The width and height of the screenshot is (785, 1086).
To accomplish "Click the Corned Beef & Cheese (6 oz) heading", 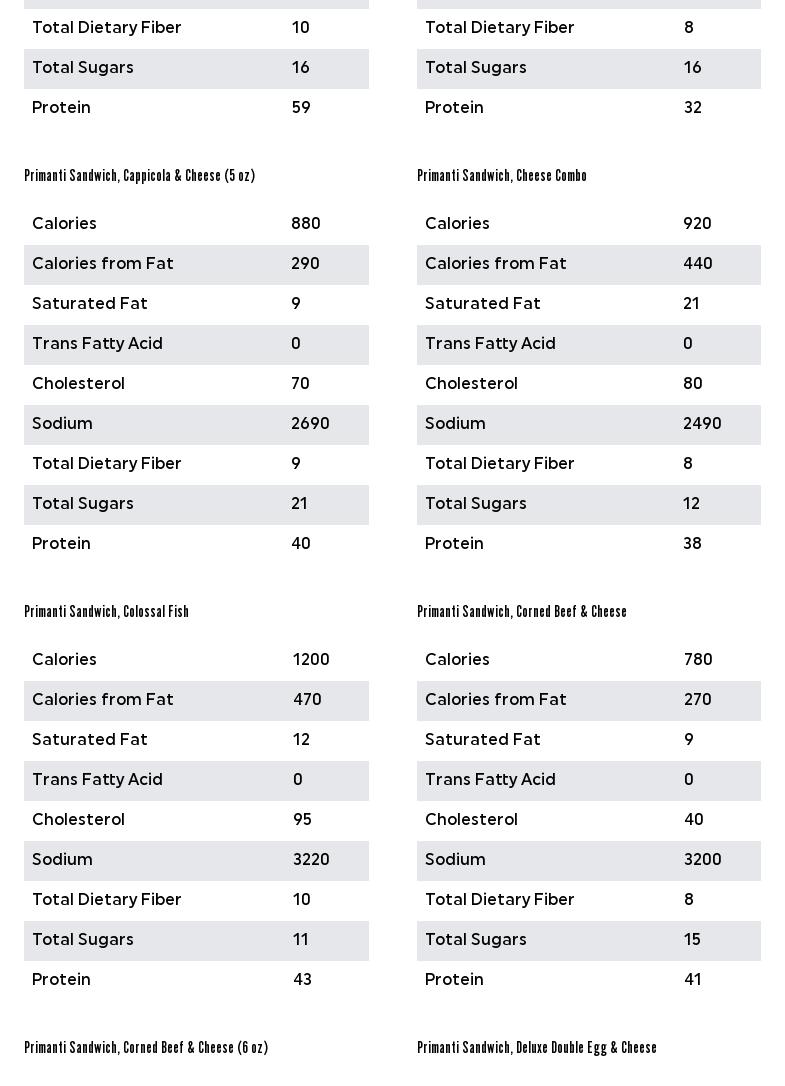I will pyautogui.click(x=146, y=1048).
